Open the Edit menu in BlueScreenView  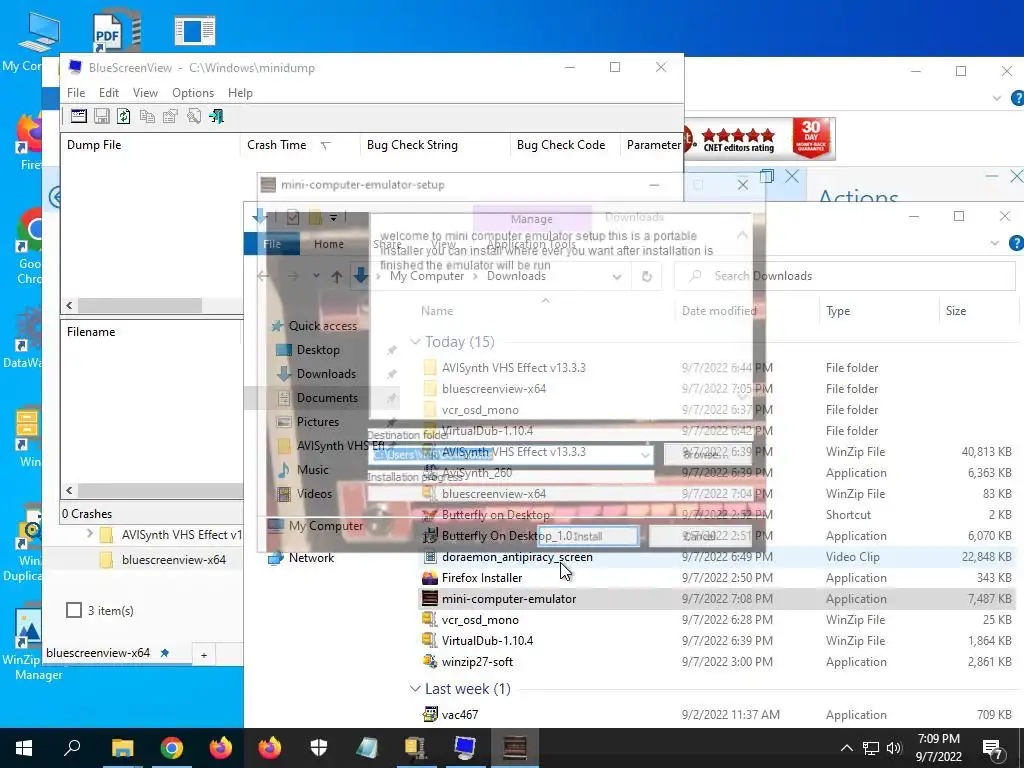click(108, 93)
